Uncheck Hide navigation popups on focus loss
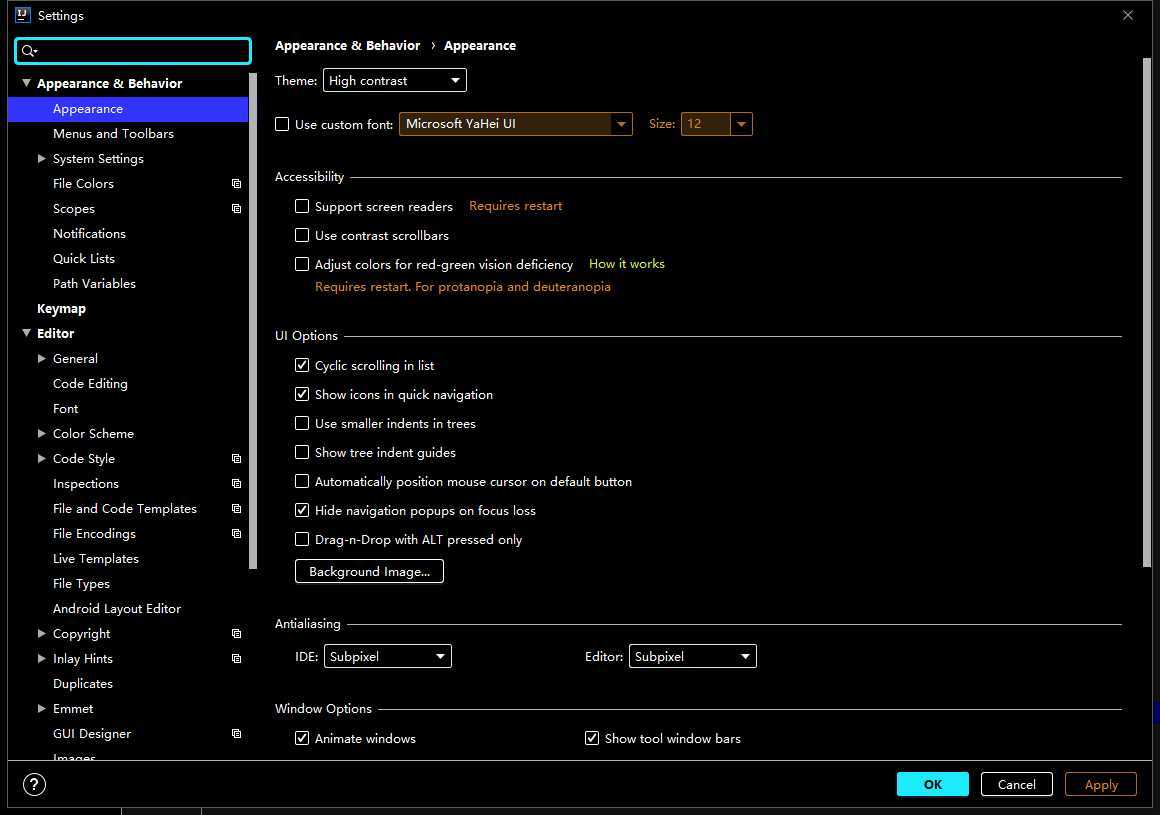The height and width of the screenshot is (815, 1160). [x=302, y=510]
